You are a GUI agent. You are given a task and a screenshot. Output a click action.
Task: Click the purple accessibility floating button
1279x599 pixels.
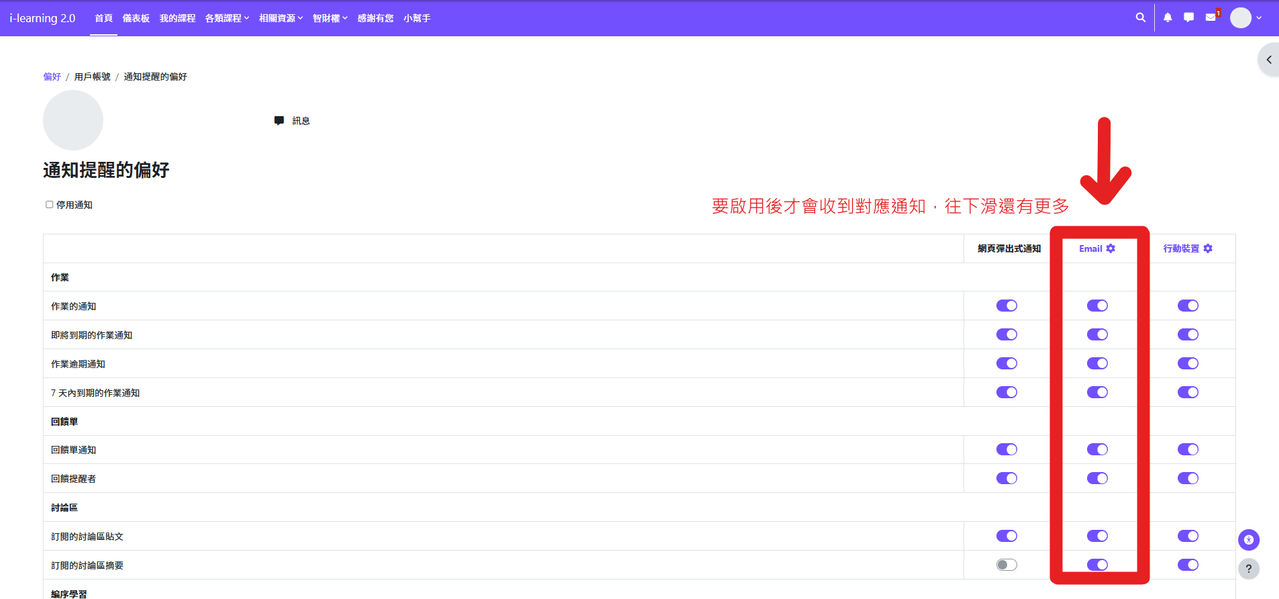tap(1248, 540)
